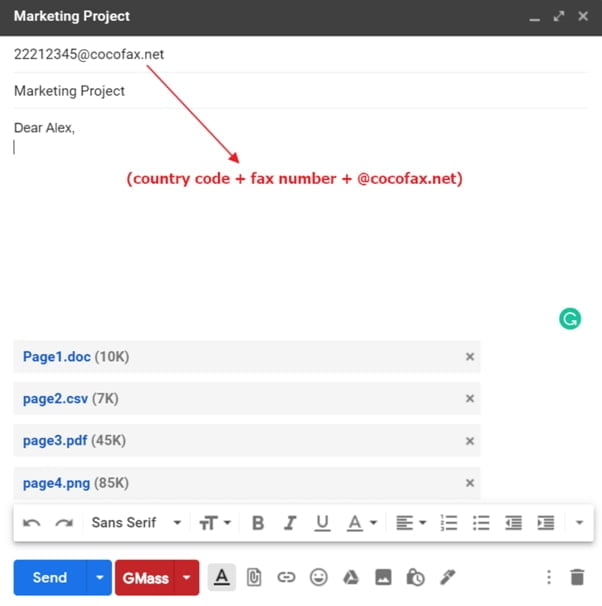This screenshot has height=606, width=602.
Task: Remove the page3.pdf attachment
Action: point(470,441)
